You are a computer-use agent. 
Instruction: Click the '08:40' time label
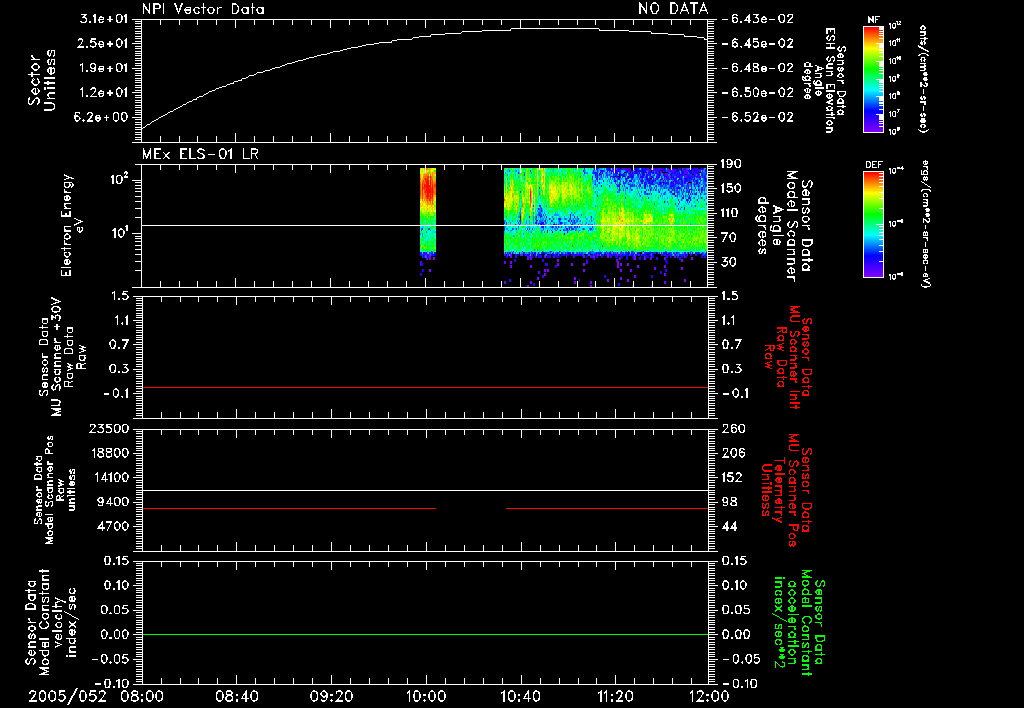point(236,696)
